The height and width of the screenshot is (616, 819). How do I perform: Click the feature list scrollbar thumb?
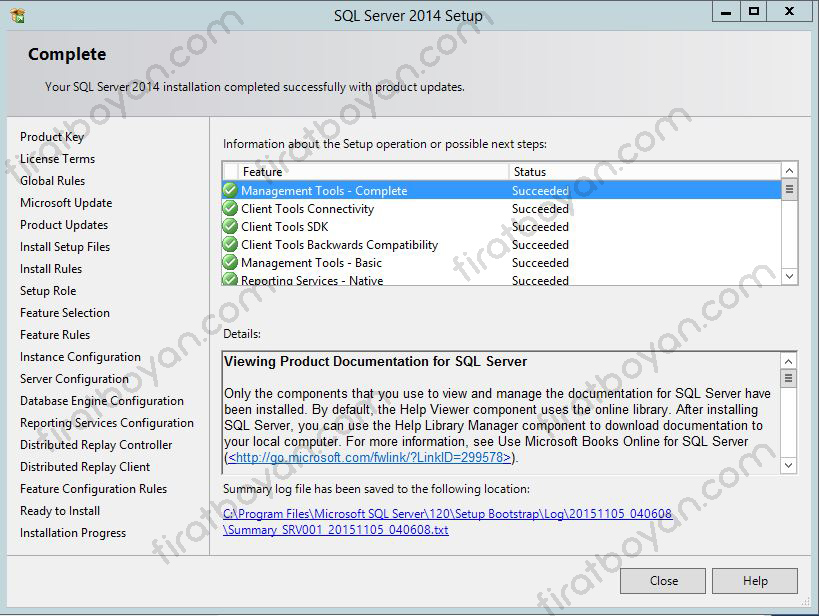point(789,189)
